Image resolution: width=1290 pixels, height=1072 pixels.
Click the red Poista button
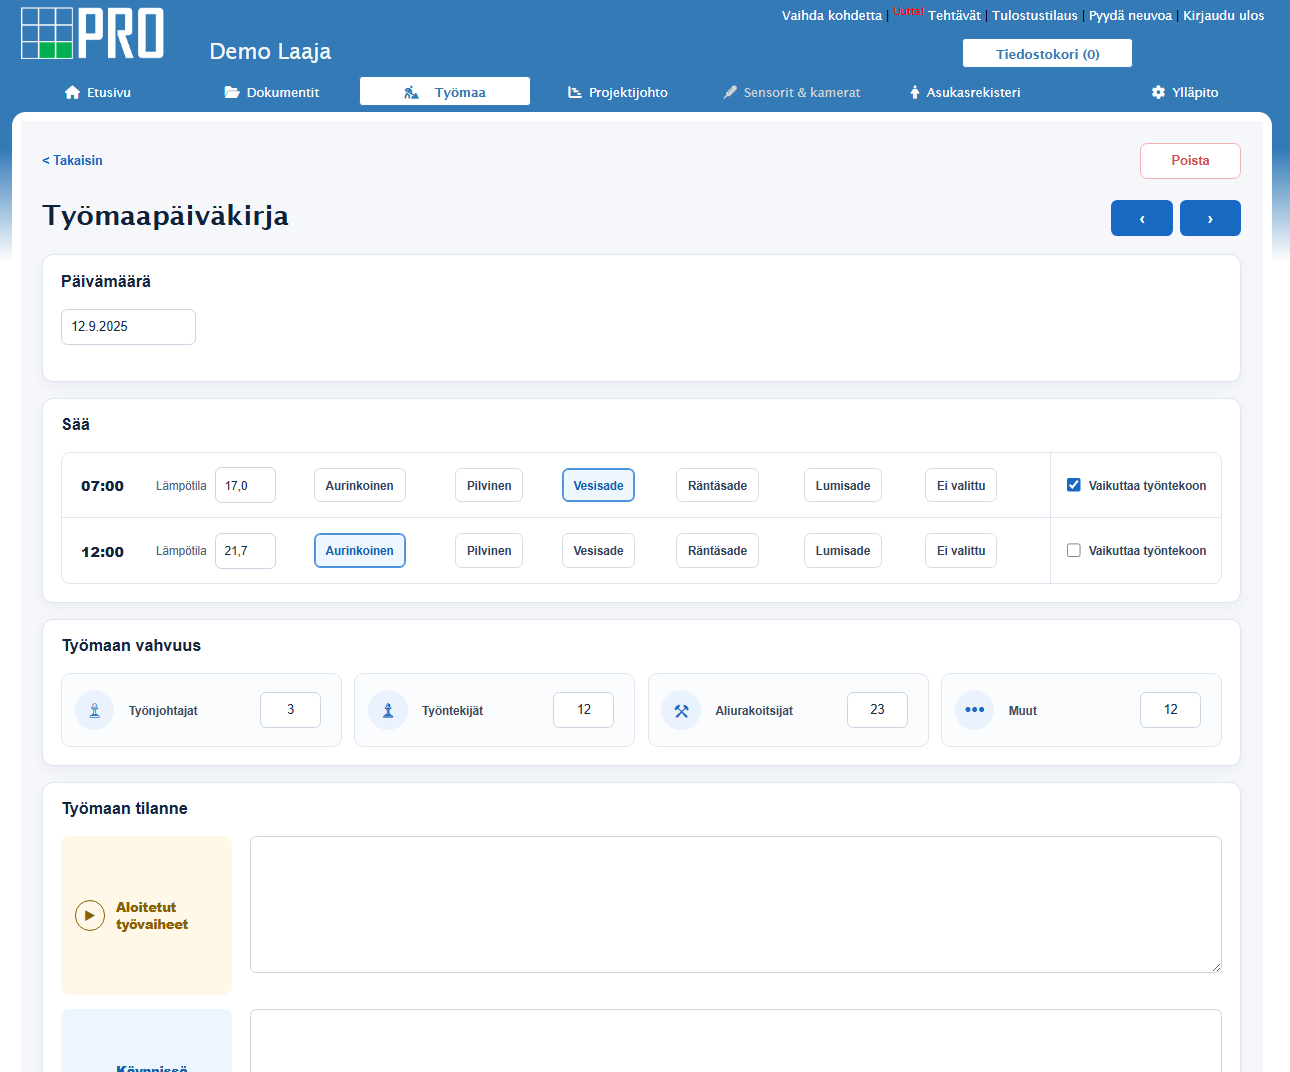pos(1190,161)
